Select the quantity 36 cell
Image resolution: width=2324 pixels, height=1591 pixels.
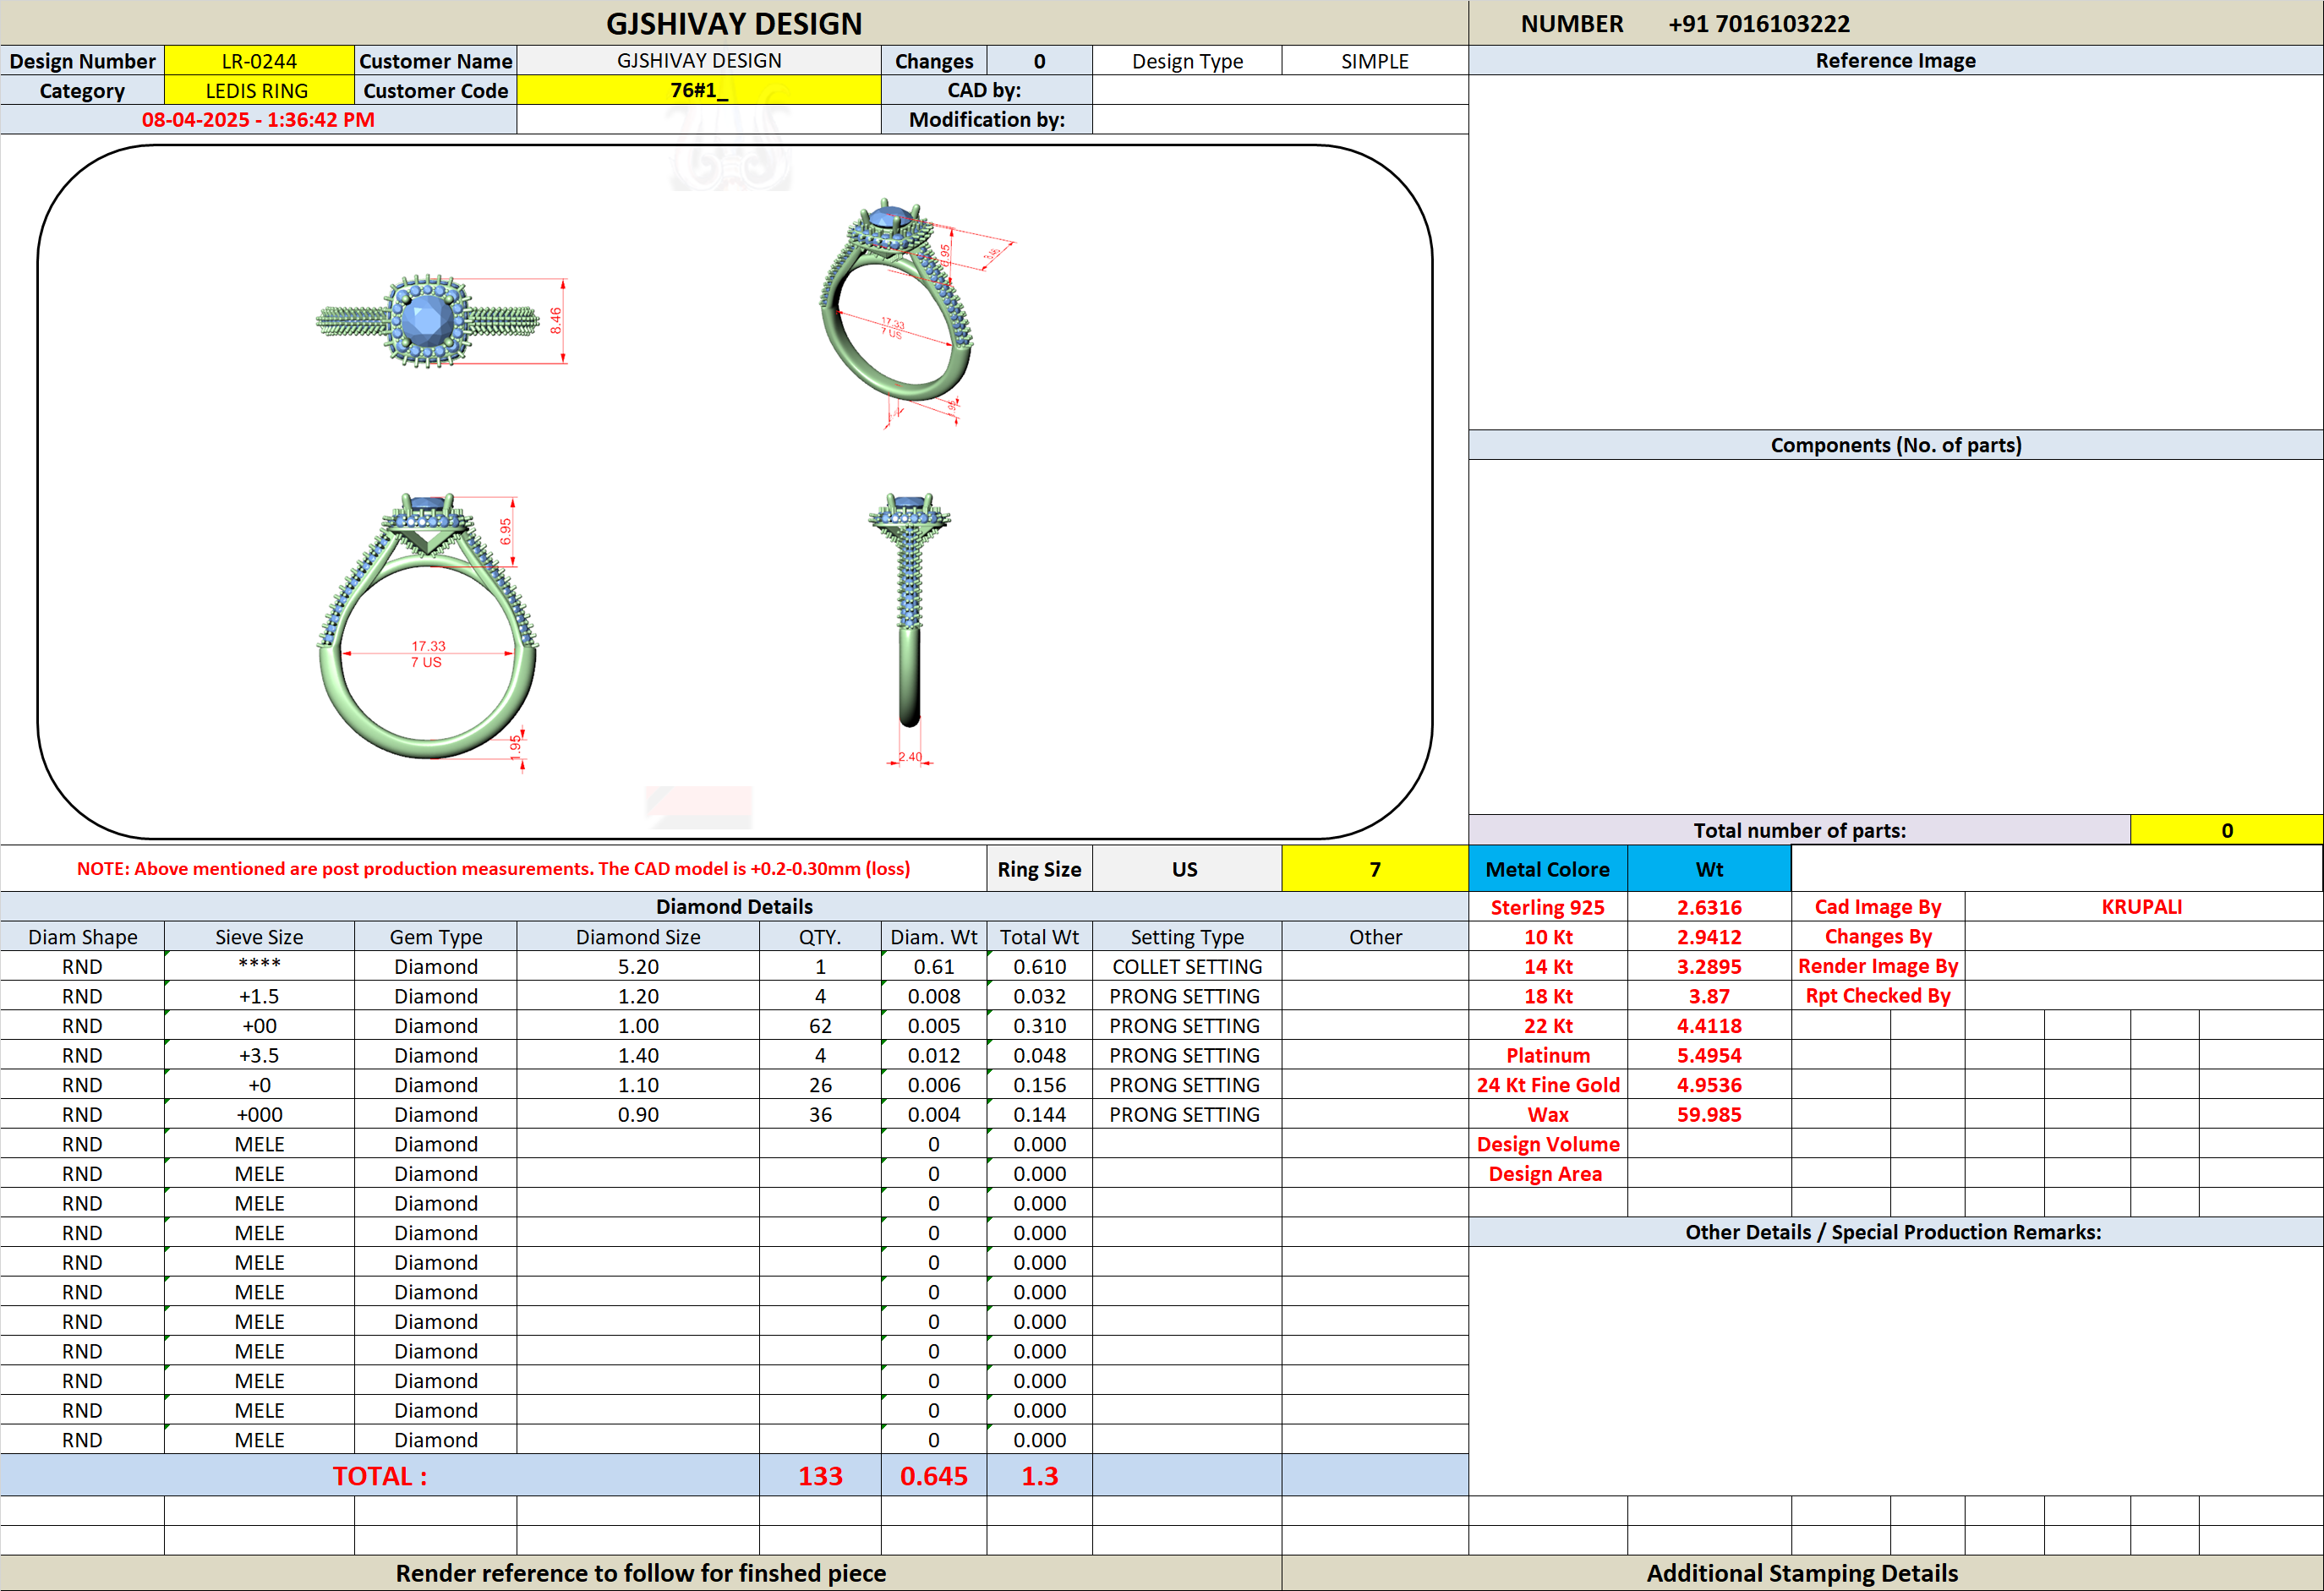click(x=820, y=1114)
